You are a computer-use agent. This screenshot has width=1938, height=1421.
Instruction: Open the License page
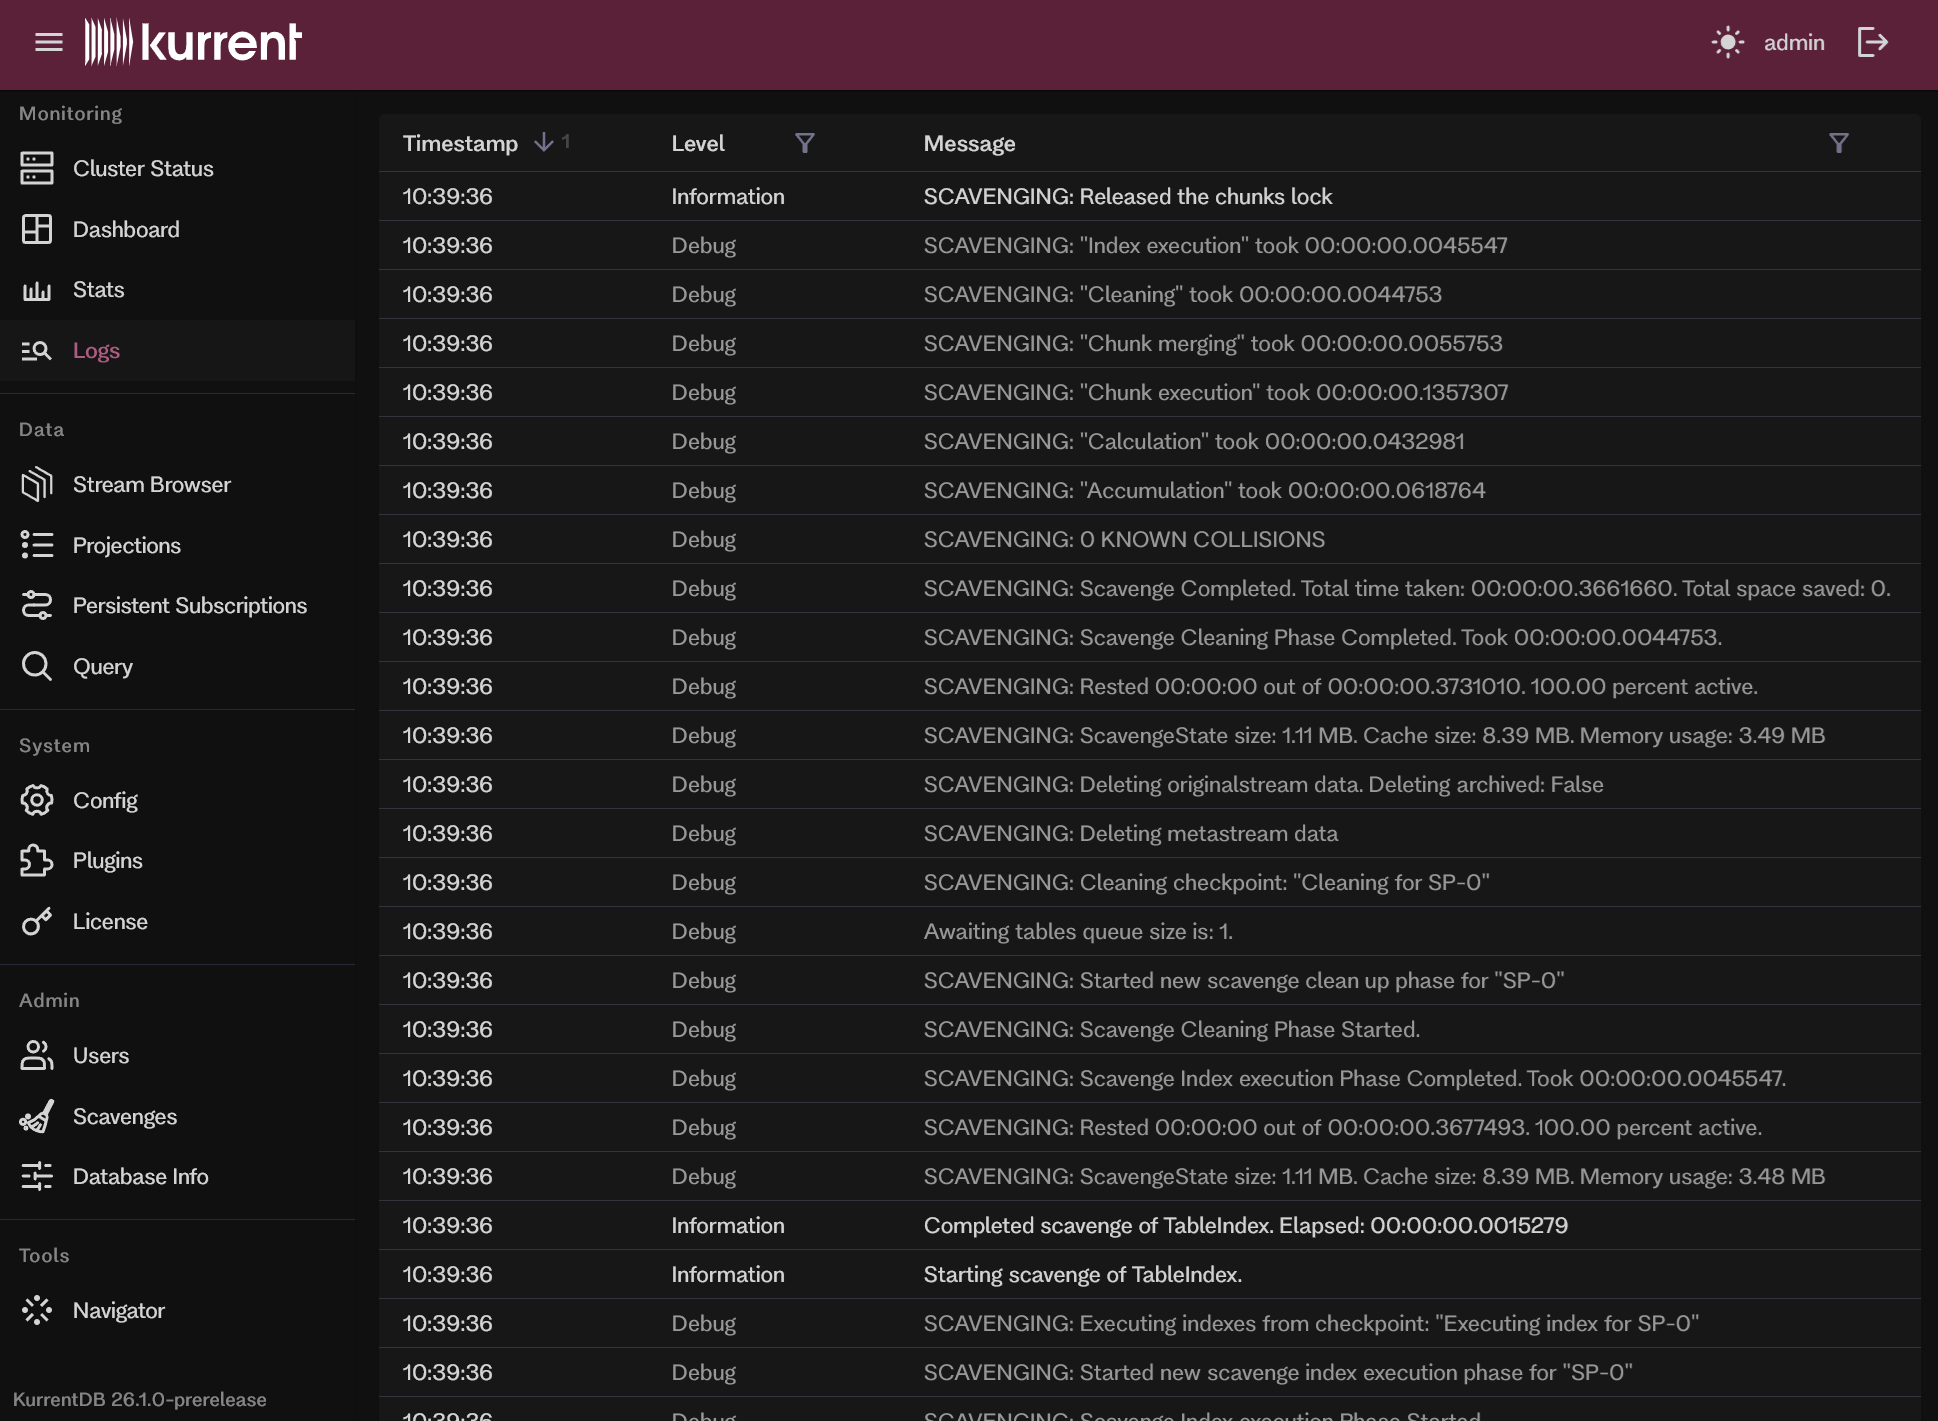click(x=110, y=921)
